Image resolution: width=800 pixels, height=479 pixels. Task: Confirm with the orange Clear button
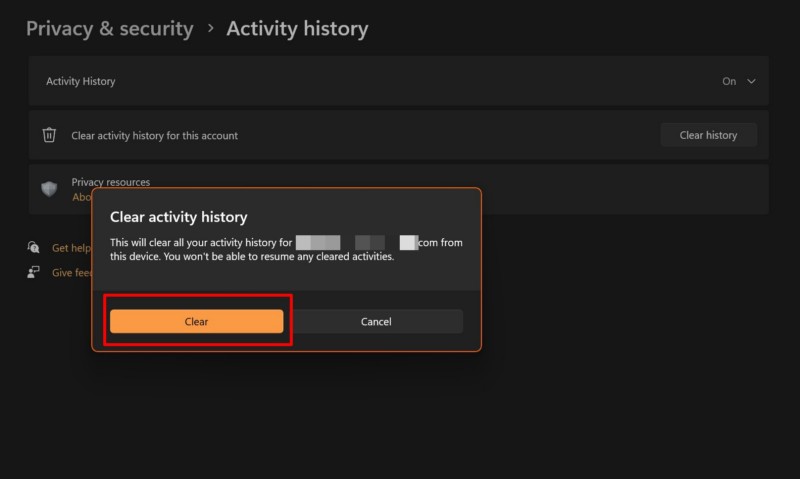click(197, 321)
